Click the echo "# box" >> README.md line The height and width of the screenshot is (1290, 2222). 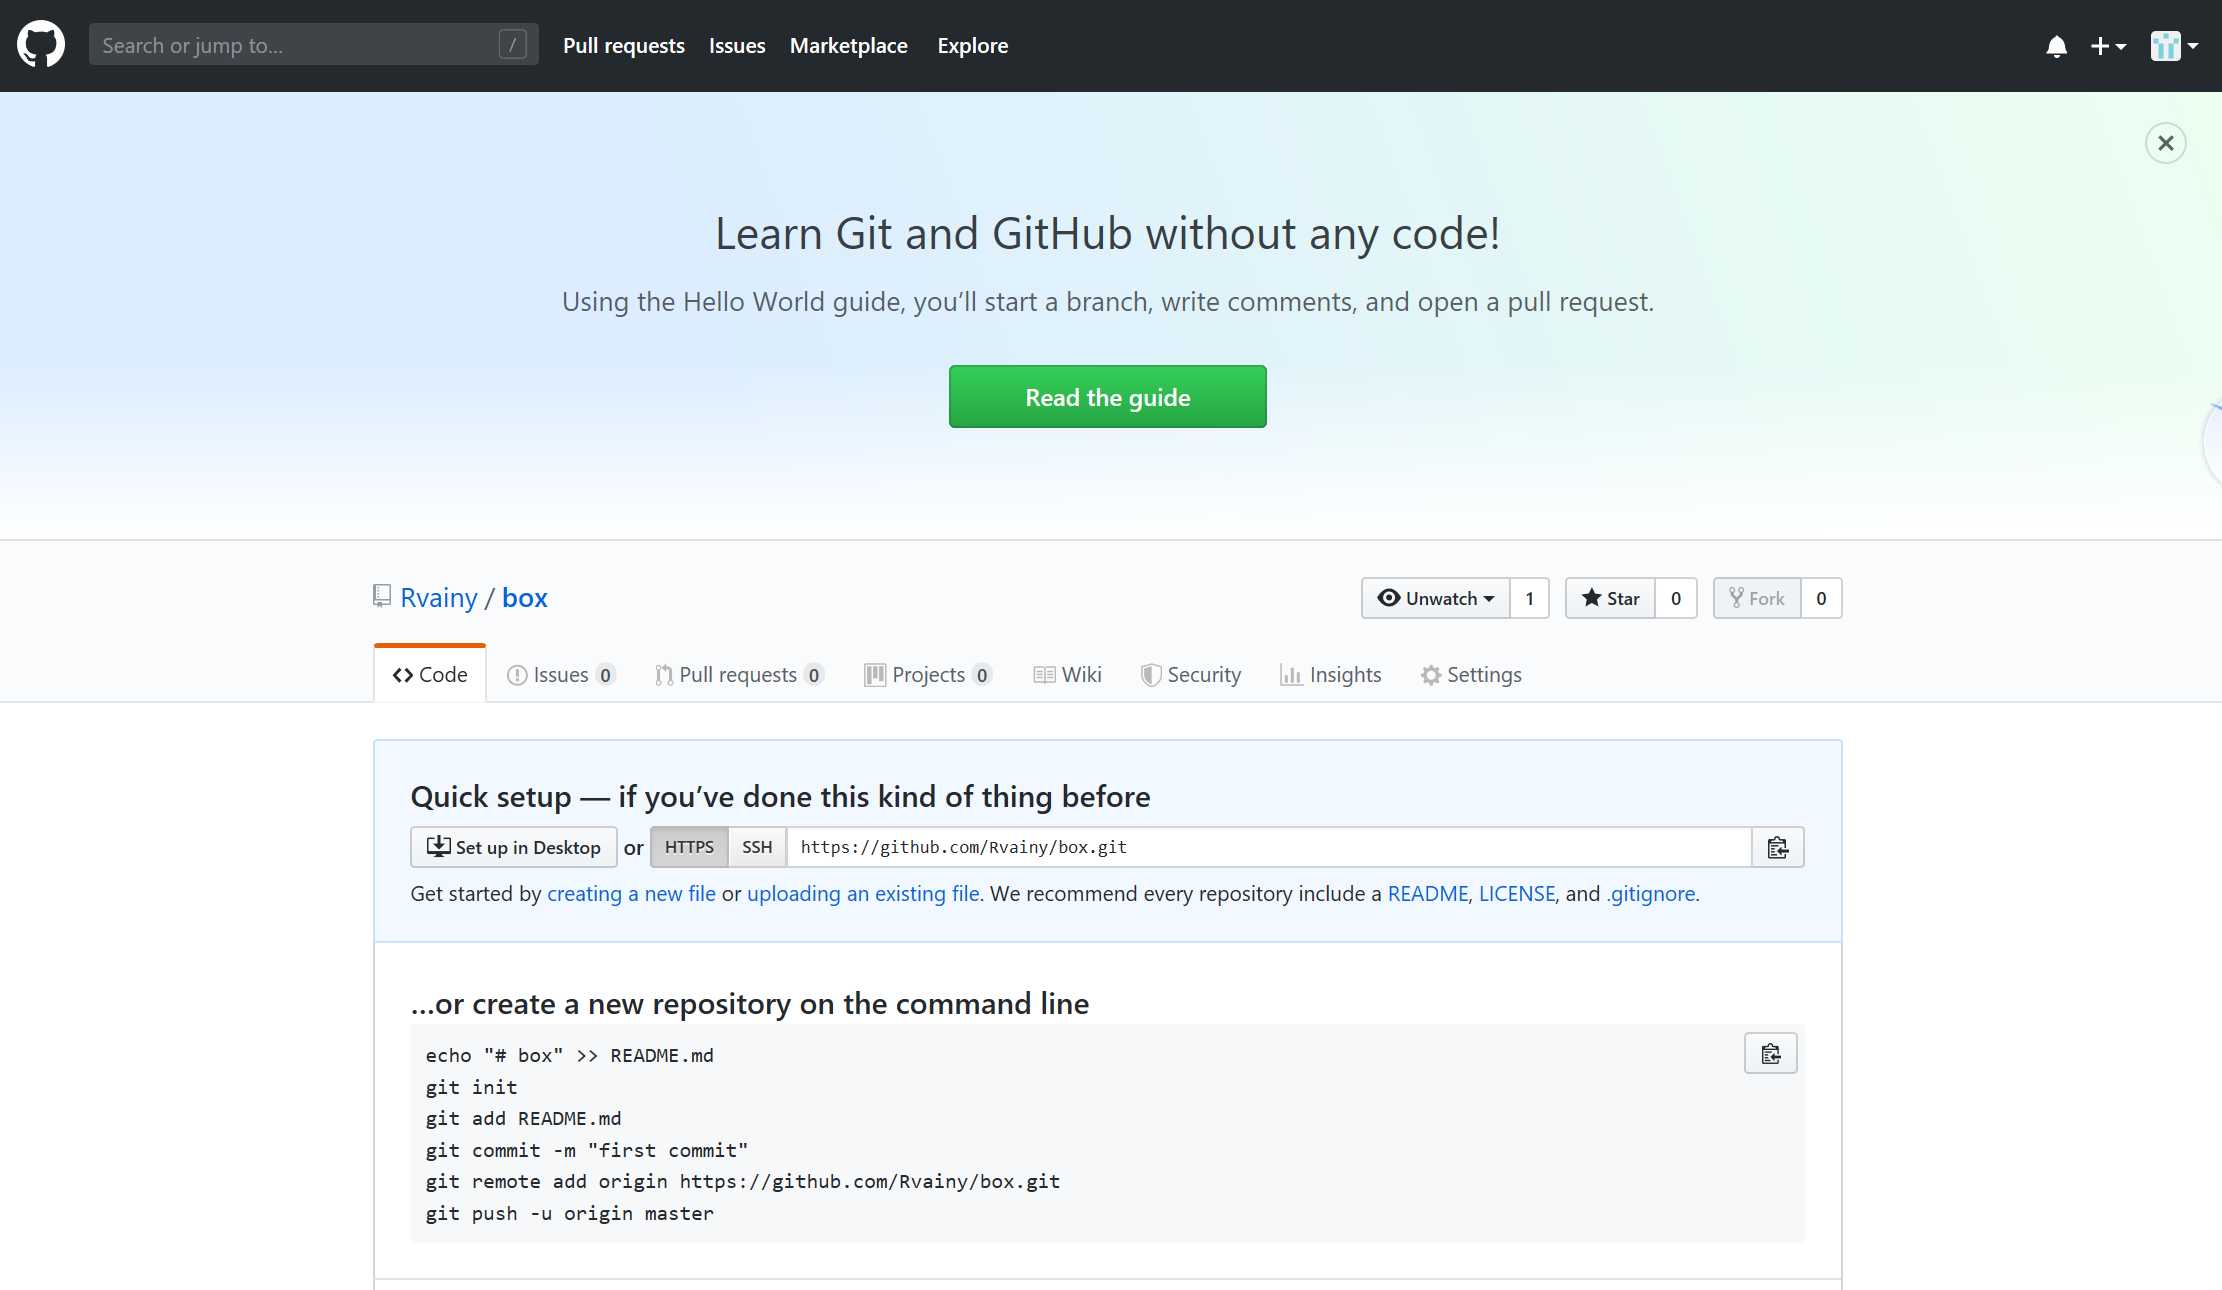[570, 1055]
